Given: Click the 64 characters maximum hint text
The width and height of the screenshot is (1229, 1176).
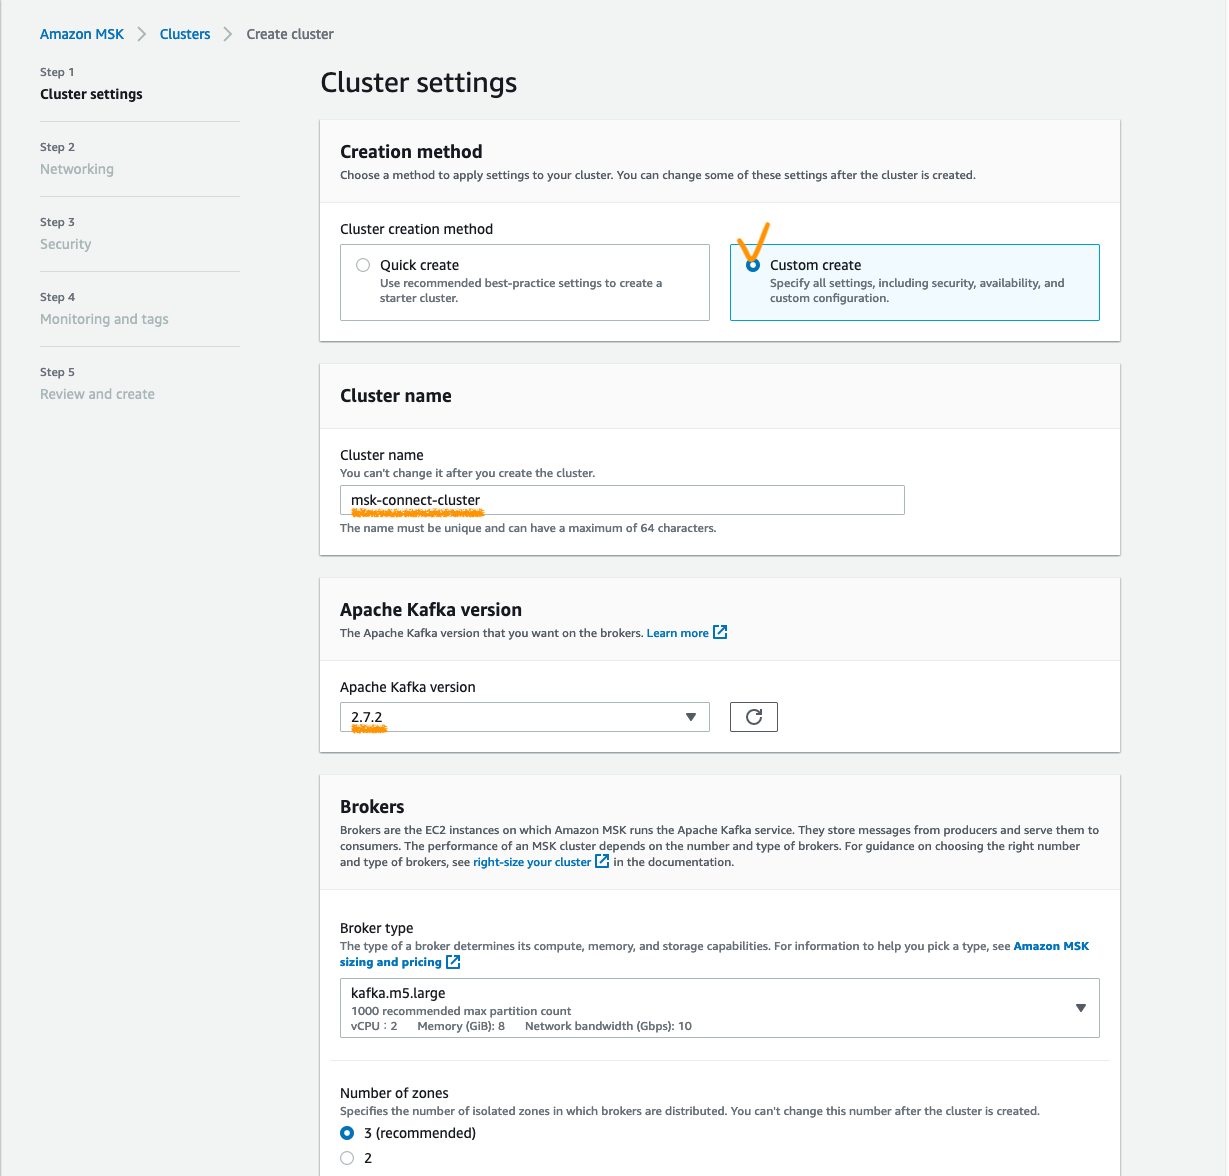Looking at the screenshot, I should tap(528, 528).
